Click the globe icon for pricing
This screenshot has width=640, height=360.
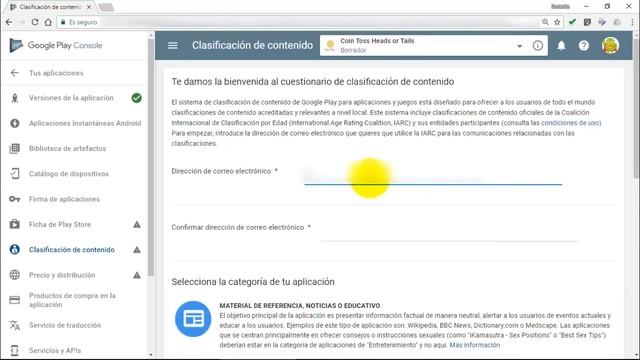(x=15, y=275)
